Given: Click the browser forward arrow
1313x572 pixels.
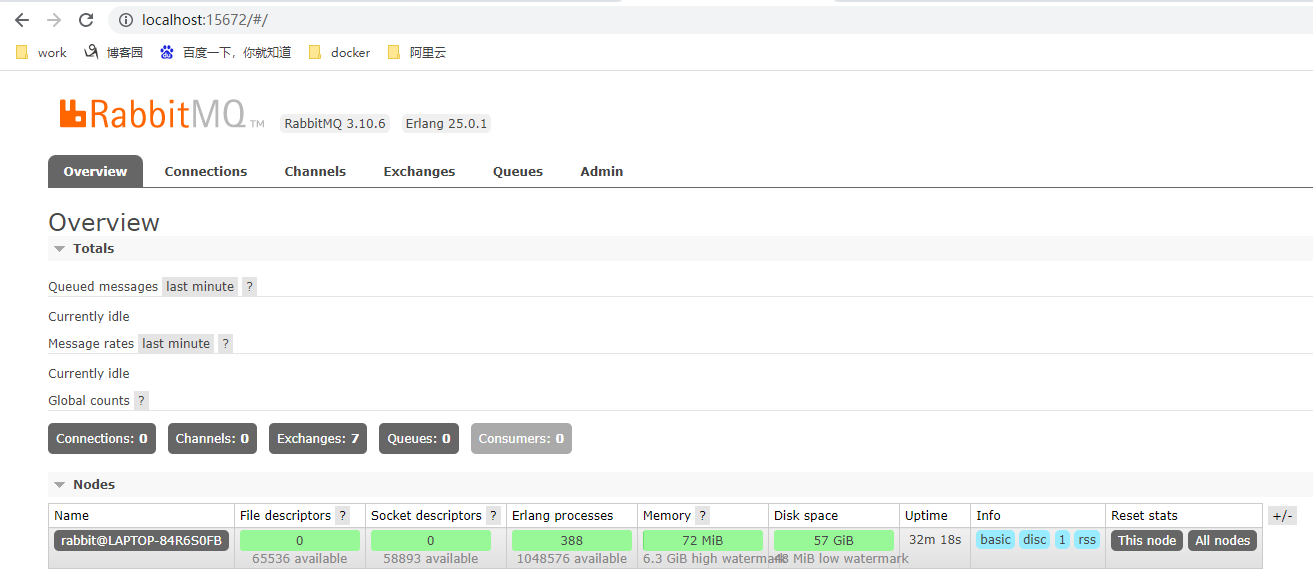Looking at the screenshot, I should point(54,20).
